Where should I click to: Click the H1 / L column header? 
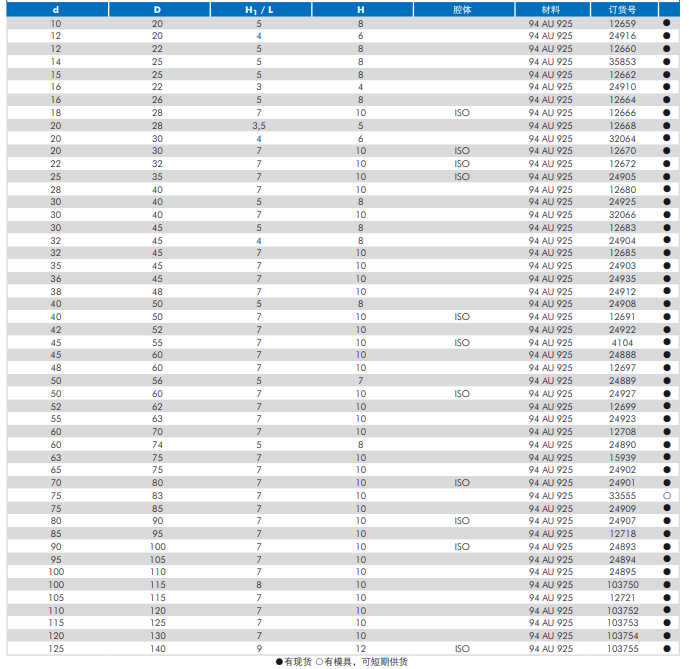pos(258,9)
